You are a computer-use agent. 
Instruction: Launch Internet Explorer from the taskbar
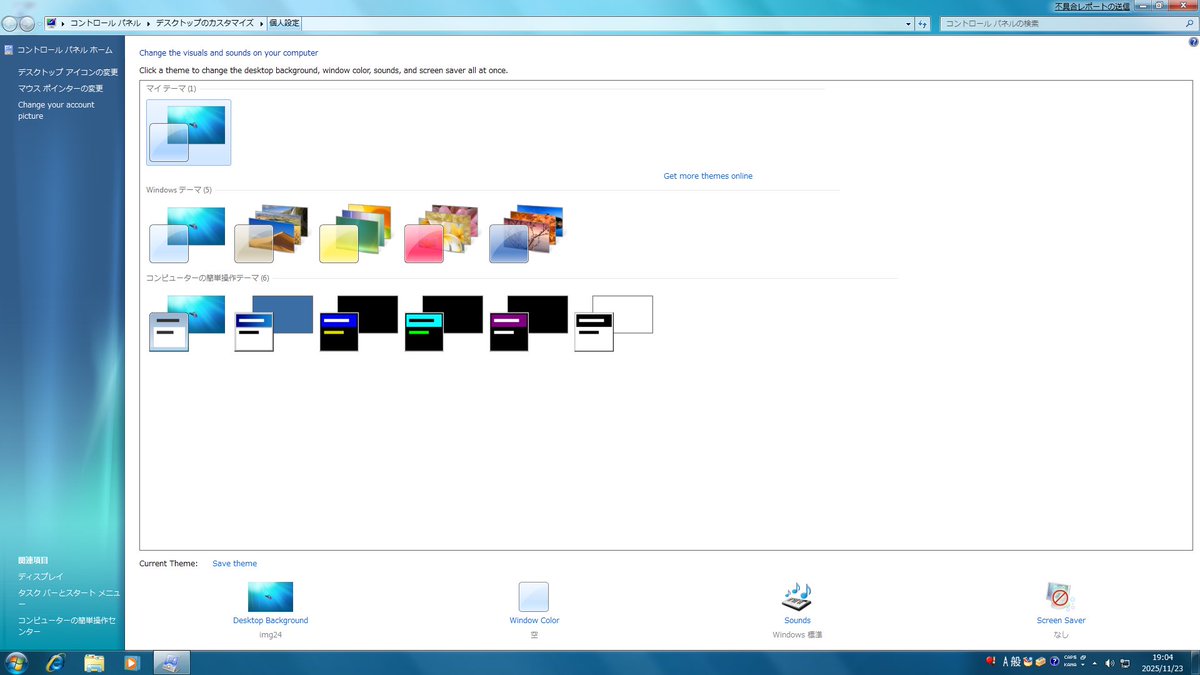click(57, 662)
